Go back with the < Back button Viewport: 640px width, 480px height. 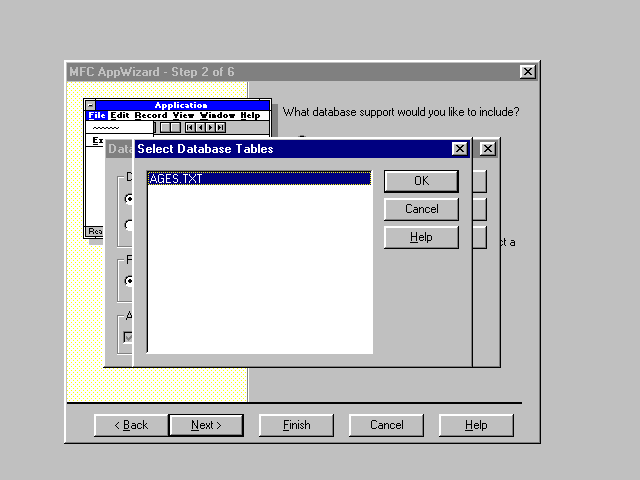pyautogui.click(x=130, y=425)
